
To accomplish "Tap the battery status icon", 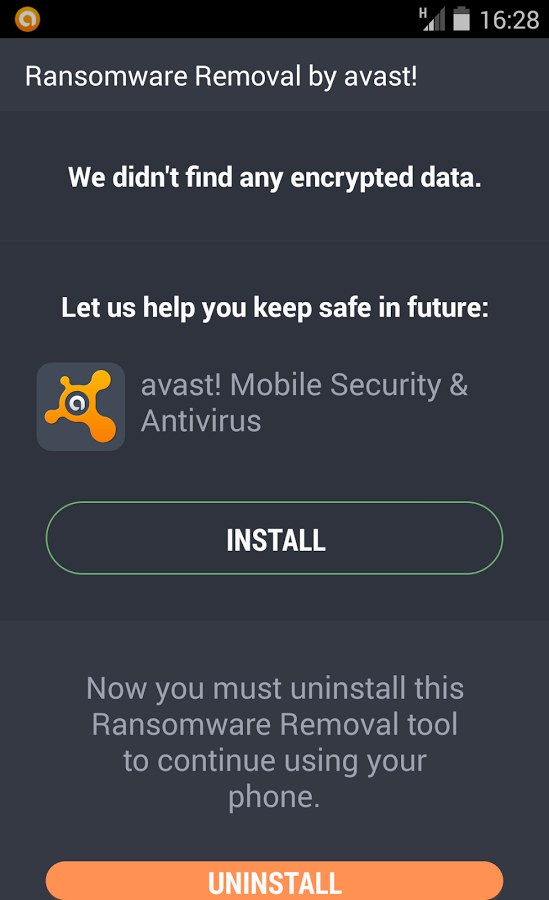I will click(x=461, y=19).
